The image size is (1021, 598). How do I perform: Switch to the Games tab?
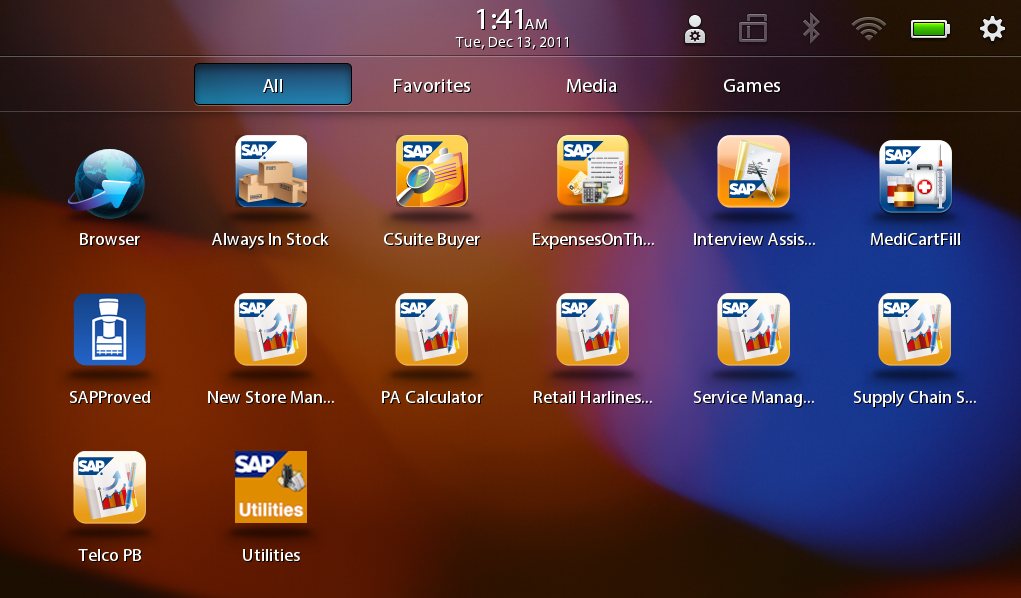pyautogui.click(x=751, y=85)
